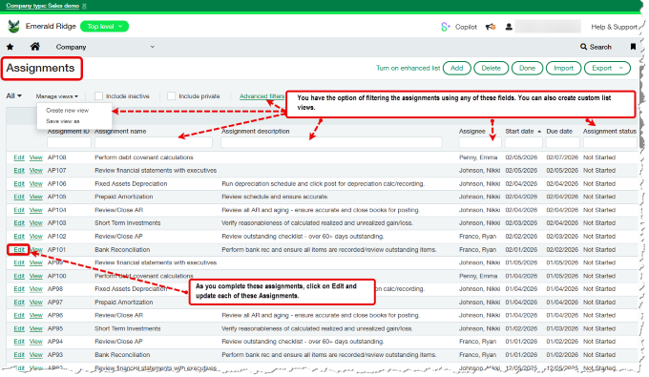View assignment AP102
This screenshot has height=377, width=649.
coord(36,237)
